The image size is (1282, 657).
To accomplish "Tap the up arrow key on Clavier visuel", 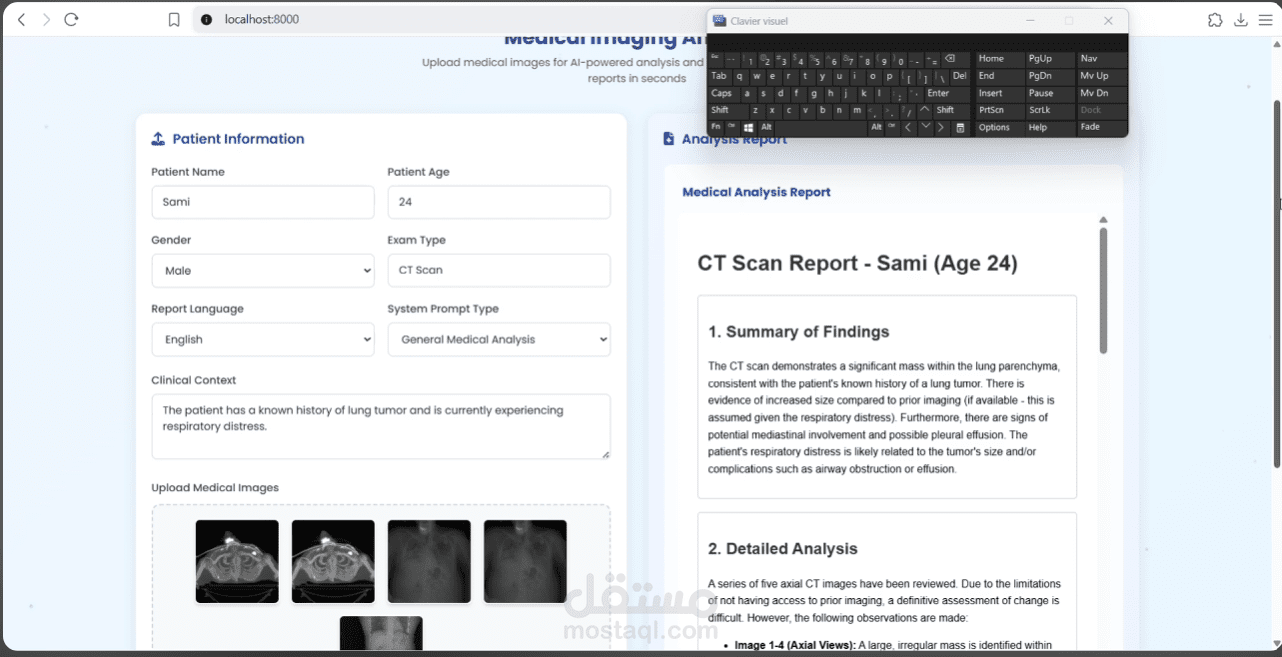I will click(x=925, y=110).
